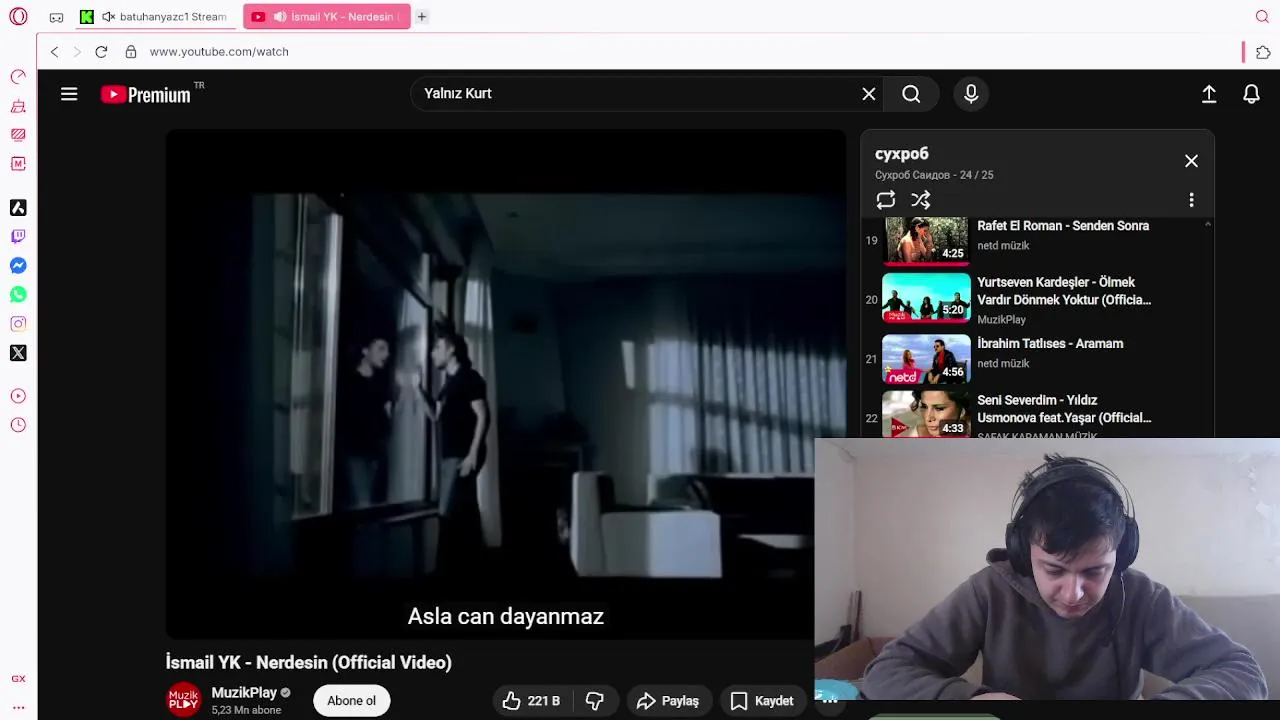Open the YouTube hamburger guide menu
The height and width of the screenshot is (720, 1280).
(69, 94)
